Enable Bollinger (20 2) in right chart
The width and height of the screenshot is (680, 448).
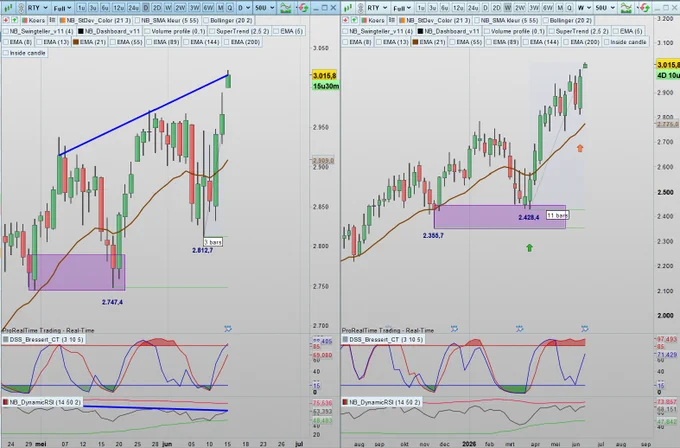(546, 20)
